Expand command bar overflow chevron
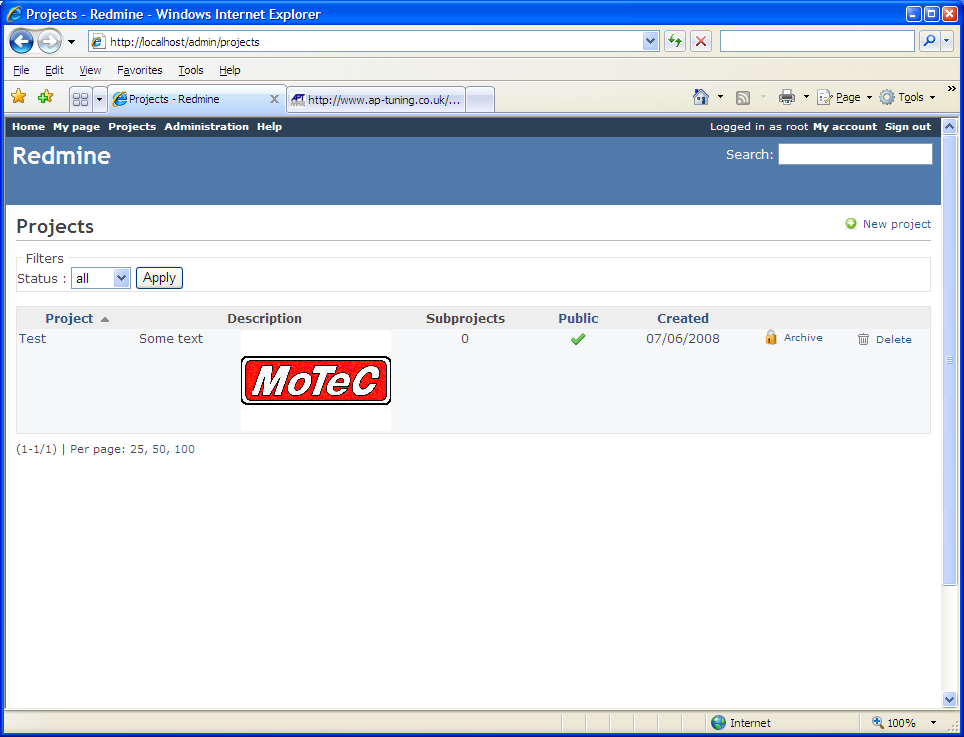This screenshot has height=737, width=964. (x=952, y=89)
